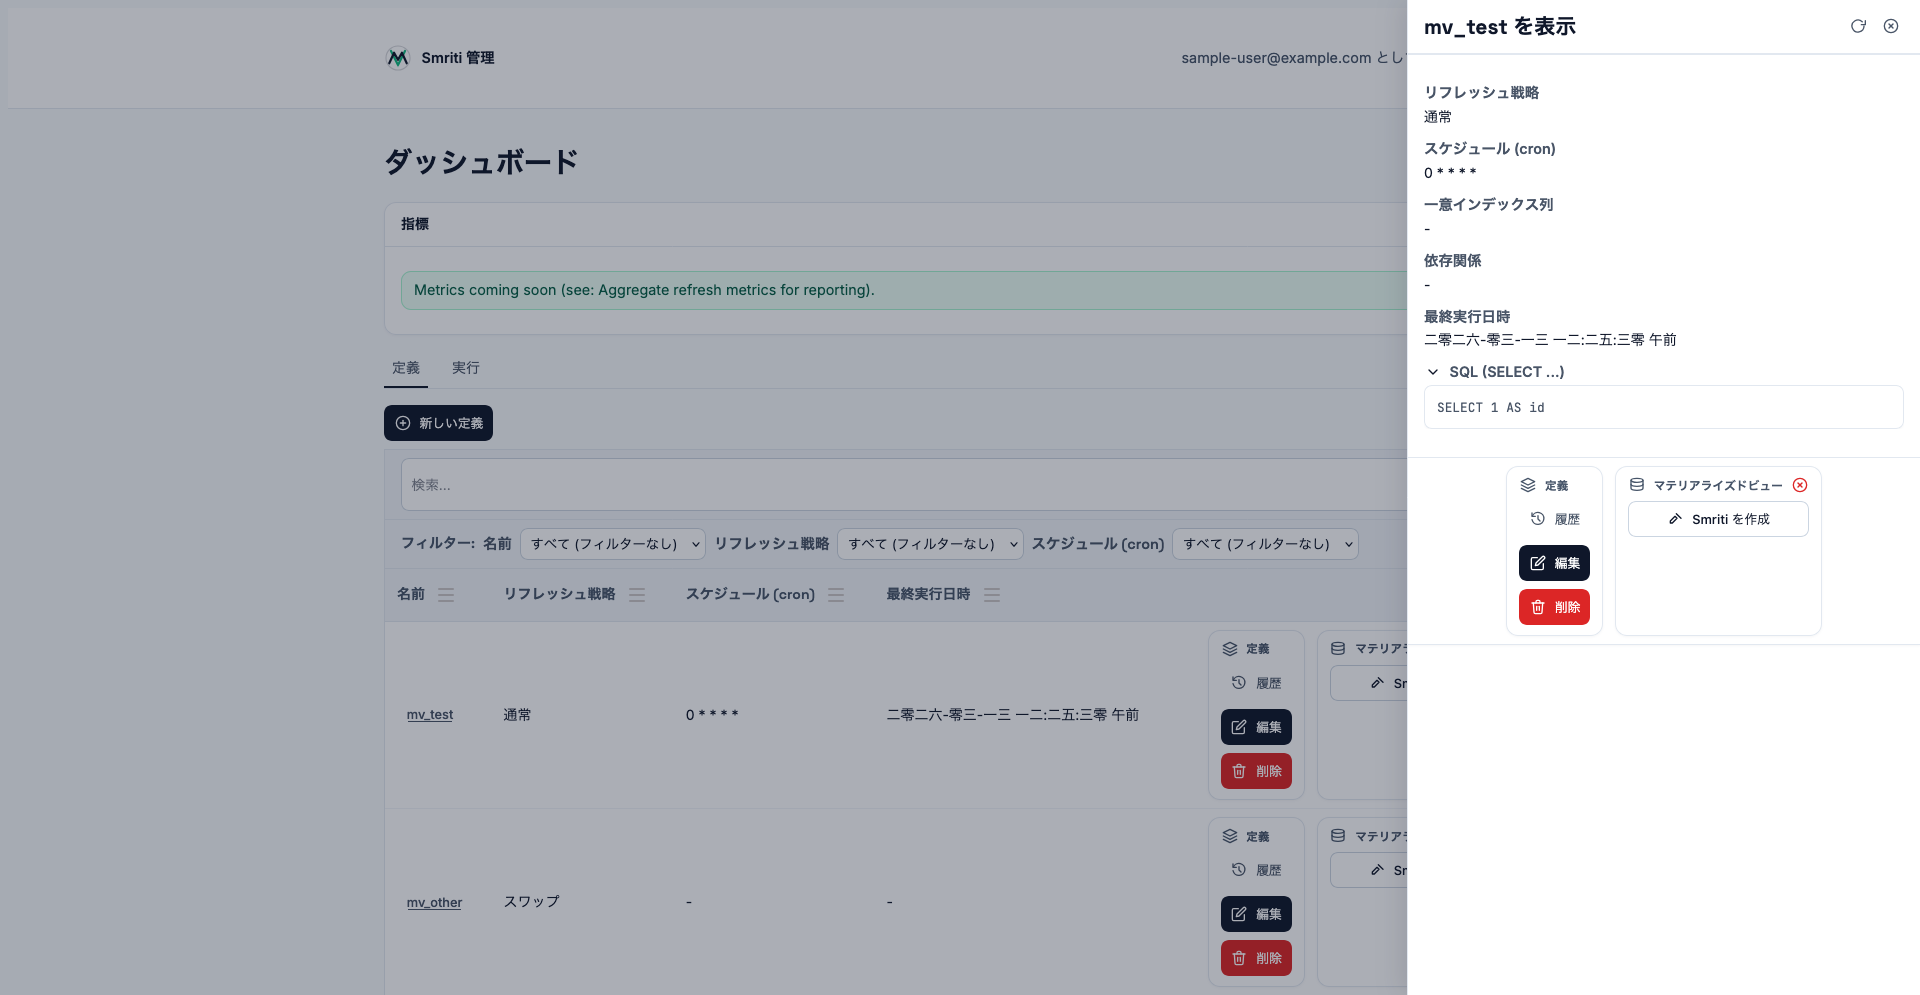
Task: Click the 最終実行日時 column menu icon
Action: [992, 595]
